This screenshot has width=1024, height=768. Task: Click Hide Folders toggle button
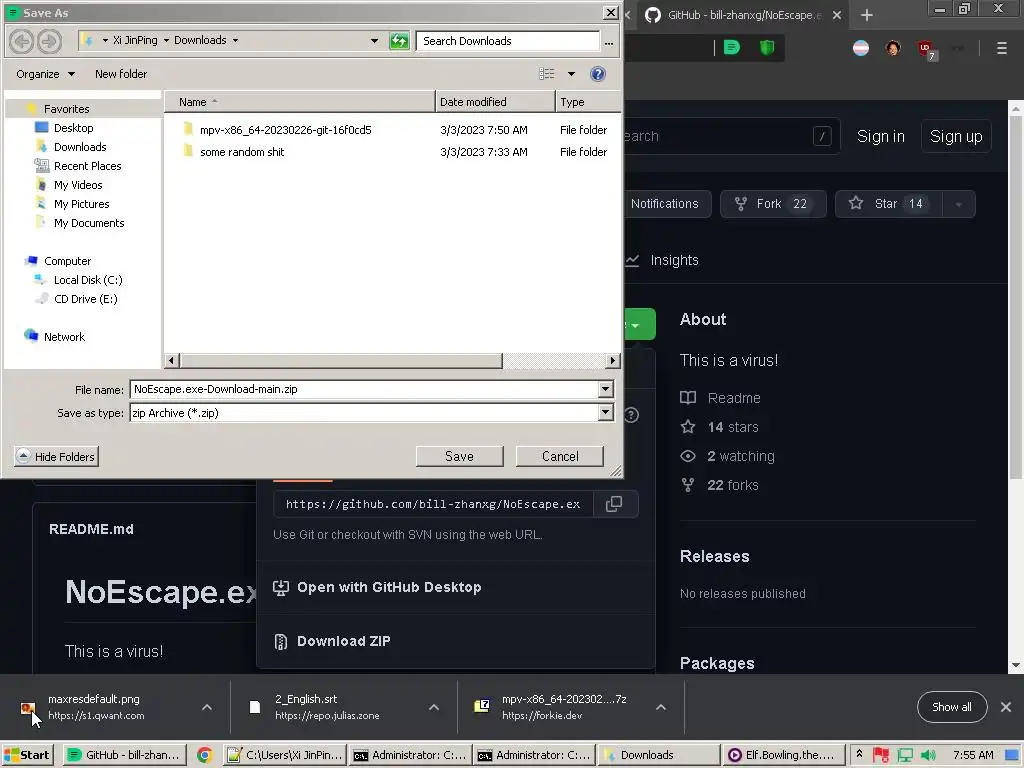click(56, 456)
